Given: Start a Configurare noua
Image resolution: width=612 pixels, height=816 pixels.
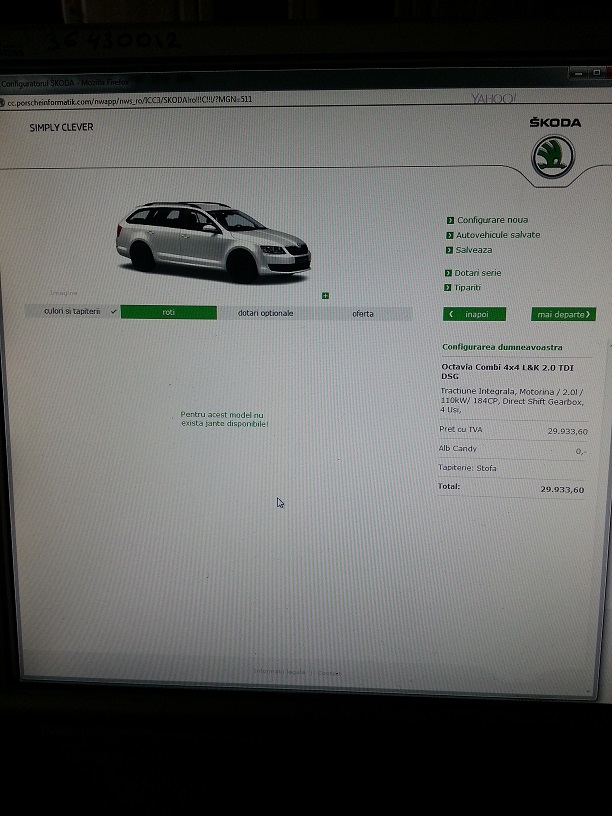Looking at the screenshot, I should [x=492, y=220].
